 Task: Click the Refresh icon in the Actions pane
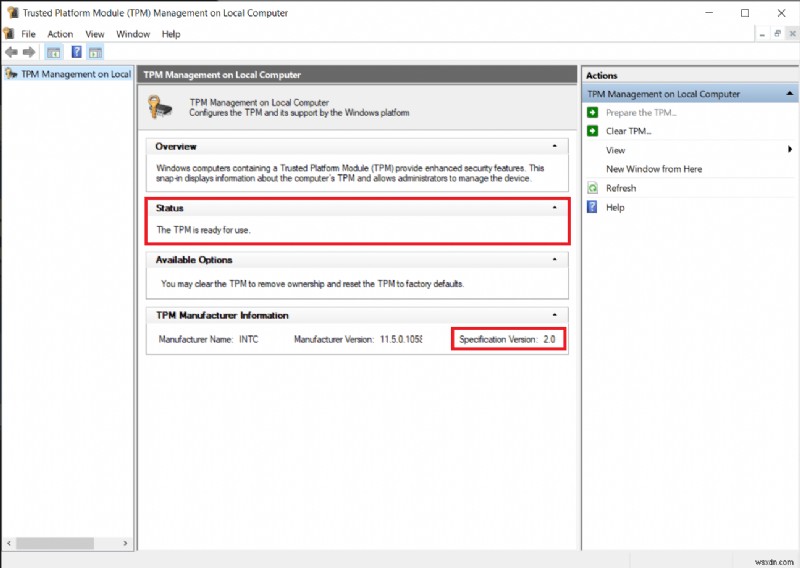point(592,188)
